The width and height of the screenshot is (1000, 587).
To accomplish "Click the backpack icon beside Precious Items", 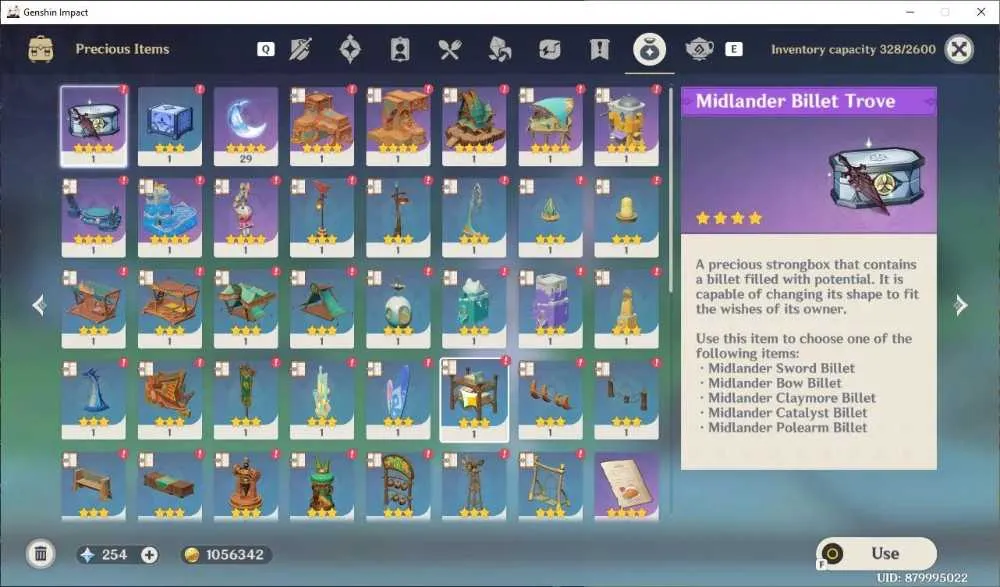I will pos(41,49).
